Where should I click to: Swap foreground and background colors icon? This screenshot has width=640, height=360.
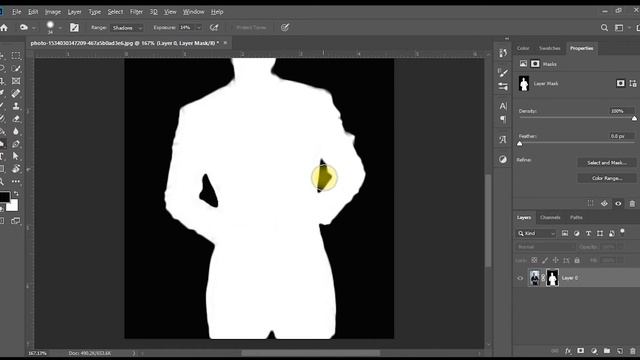coord(16,194)
